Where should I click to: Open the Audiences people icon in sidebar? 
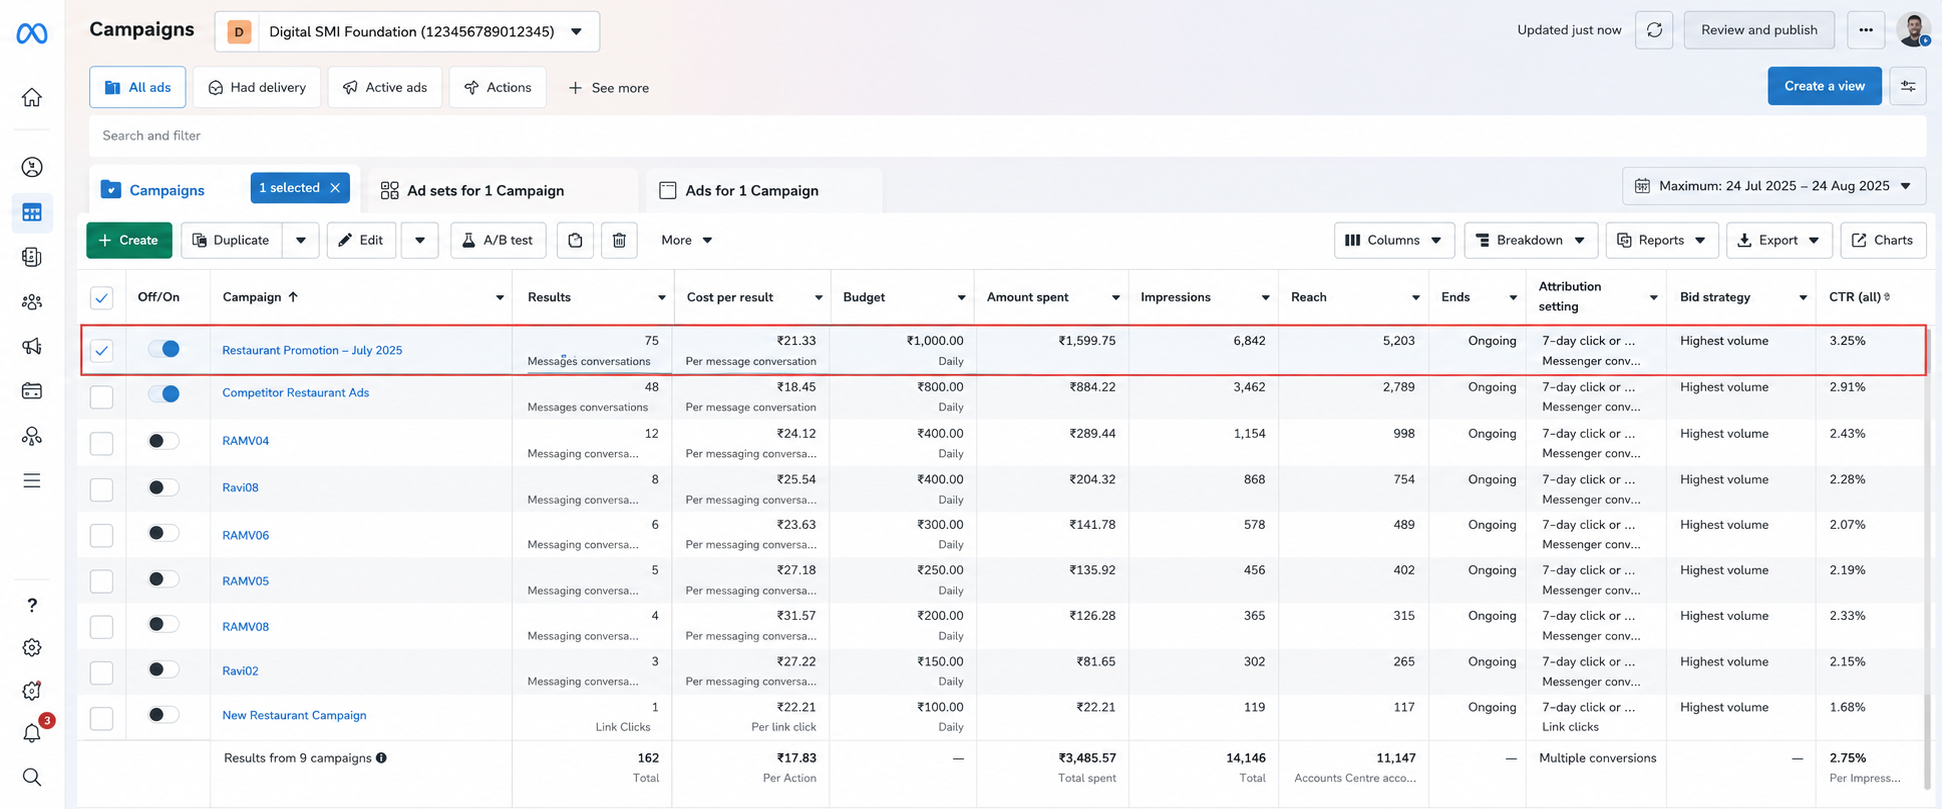pyautogui.click(x=32, y=302)
